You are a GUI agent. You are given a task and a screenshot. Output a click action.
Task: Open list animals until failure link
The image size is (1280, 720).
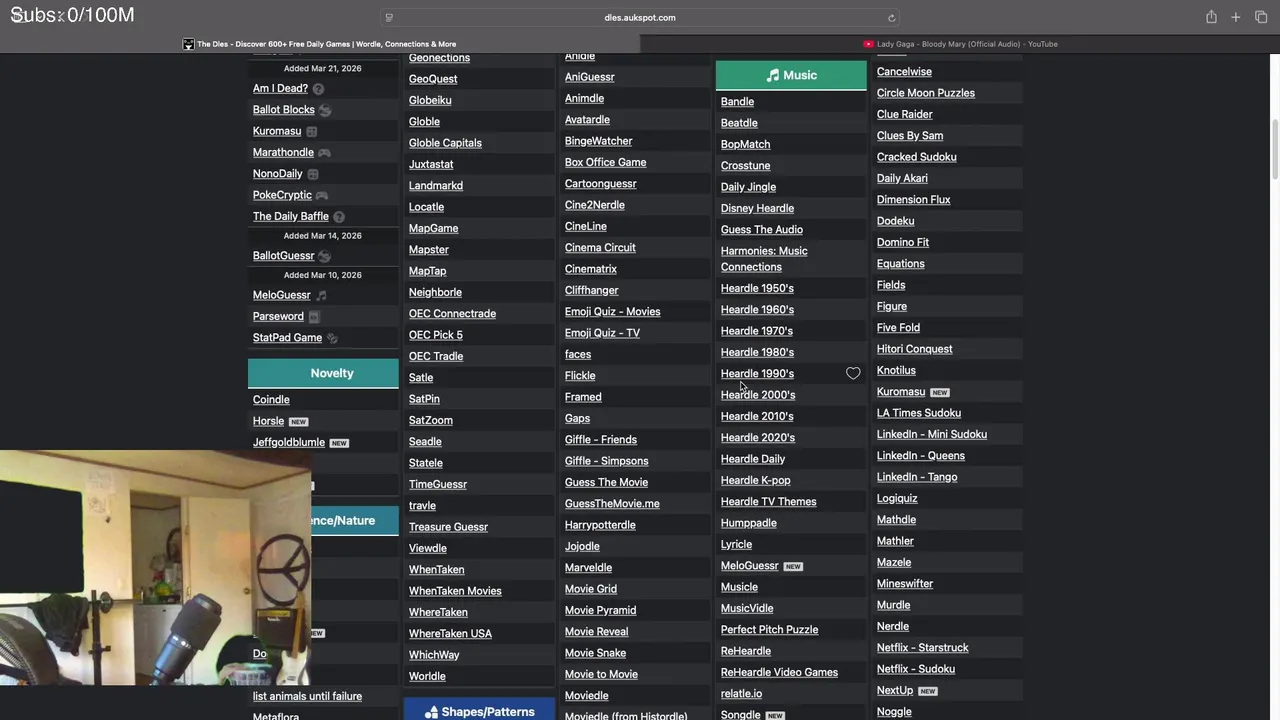[x=307, y=696]
